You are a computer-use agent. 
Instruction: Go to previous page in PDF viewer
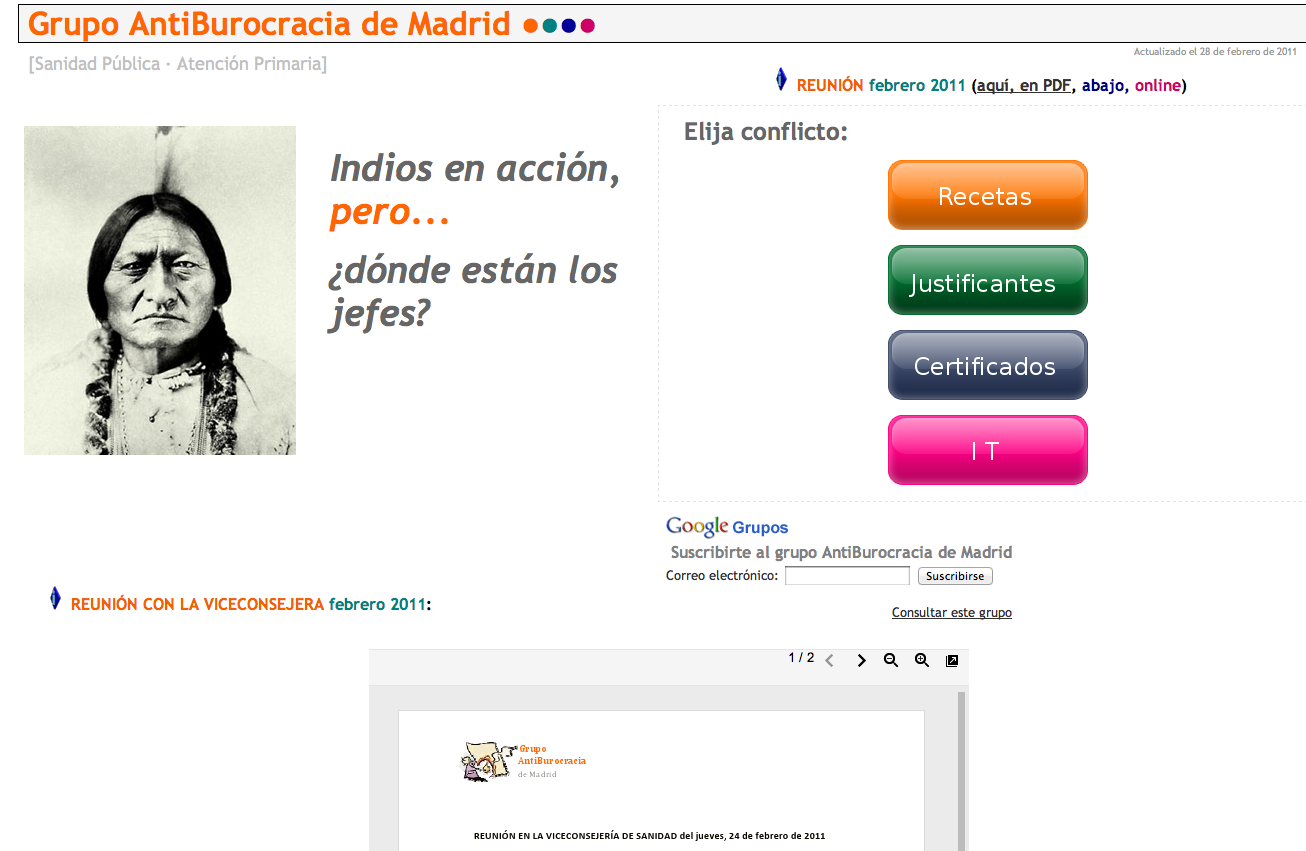829,661
